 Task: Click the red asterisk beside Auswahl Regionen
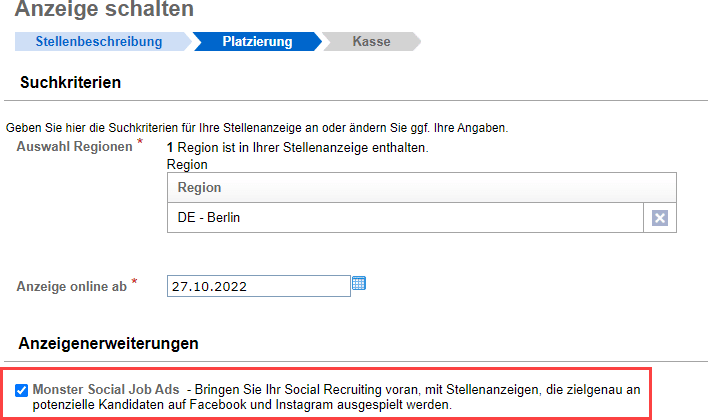coord(140,142)
